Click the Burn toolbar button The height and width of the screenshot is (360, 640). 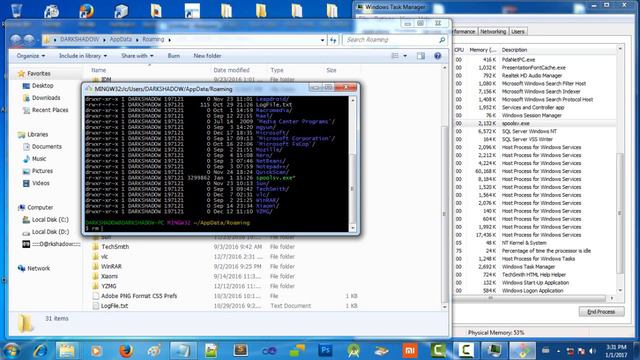click(x=173, y=56)
